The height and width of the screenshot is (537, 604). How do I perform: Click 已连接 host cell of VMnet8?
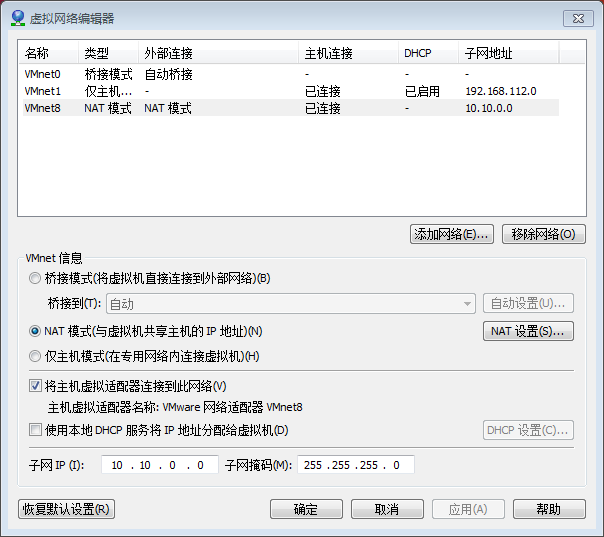pos(323,108)
